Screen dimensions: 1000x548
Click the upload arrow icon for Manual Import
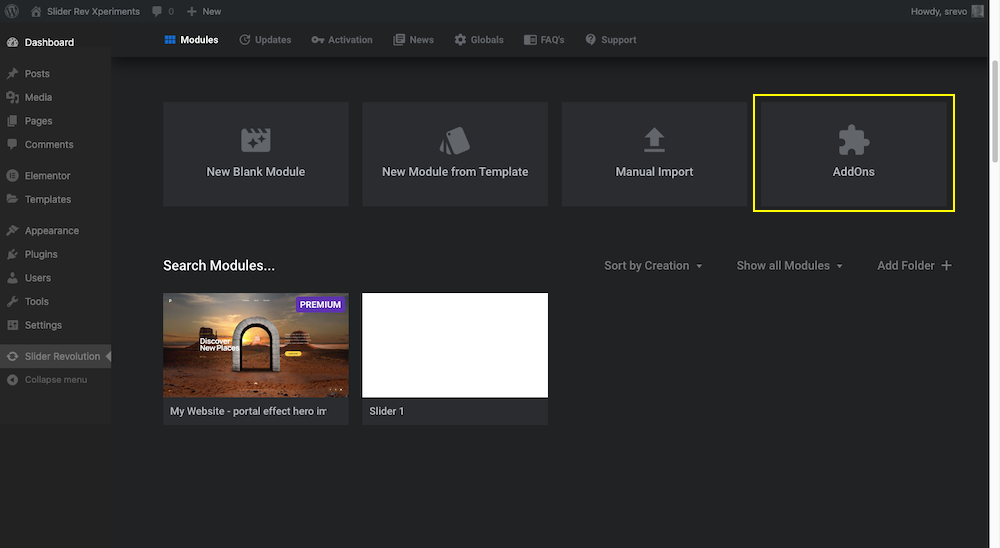pos(654,140)
